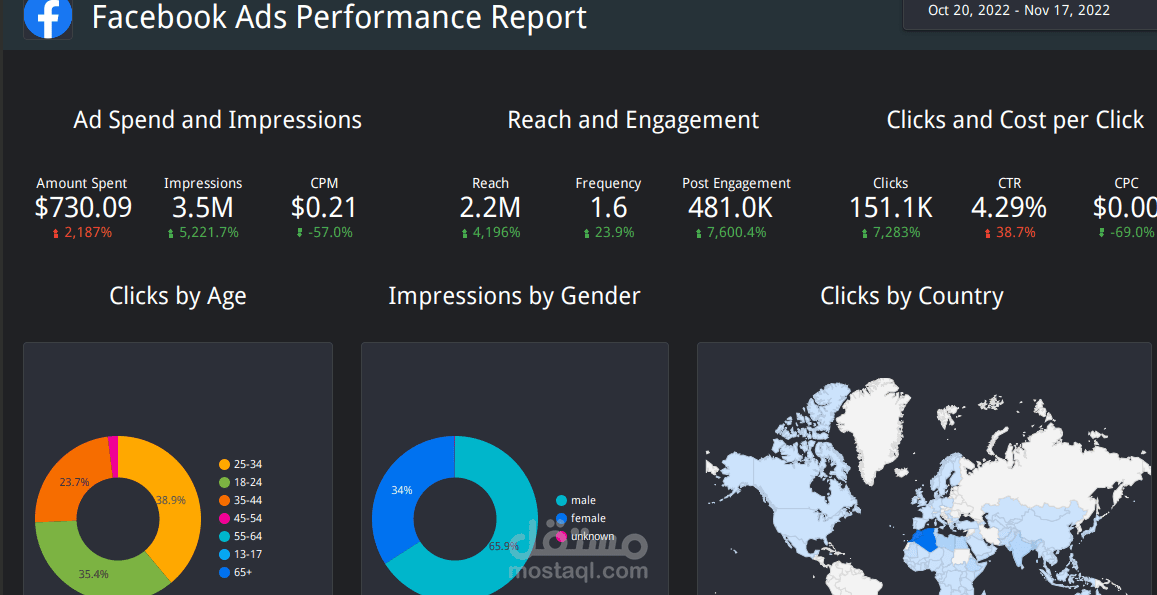Click the 18-24 age legend swatch

tap(224, 482)
